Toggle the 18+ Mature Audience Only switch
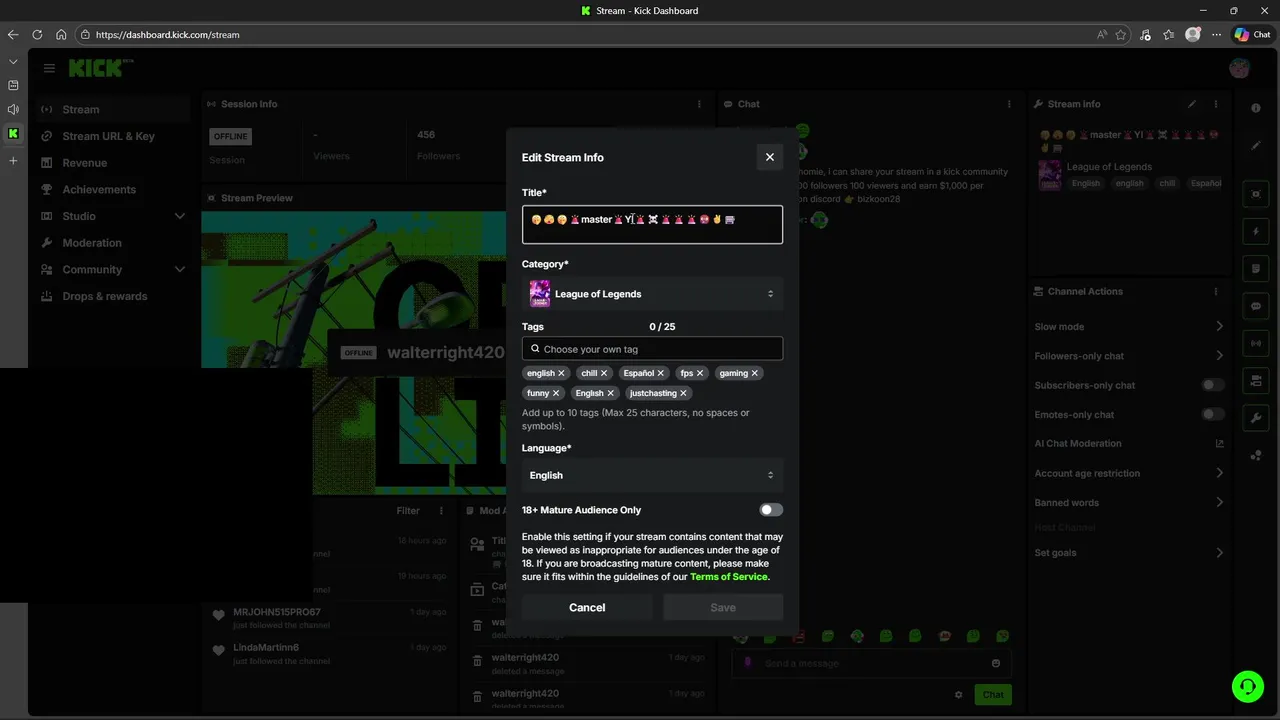The height and width of the screenshot is (720, 1280). pos(770,510)
